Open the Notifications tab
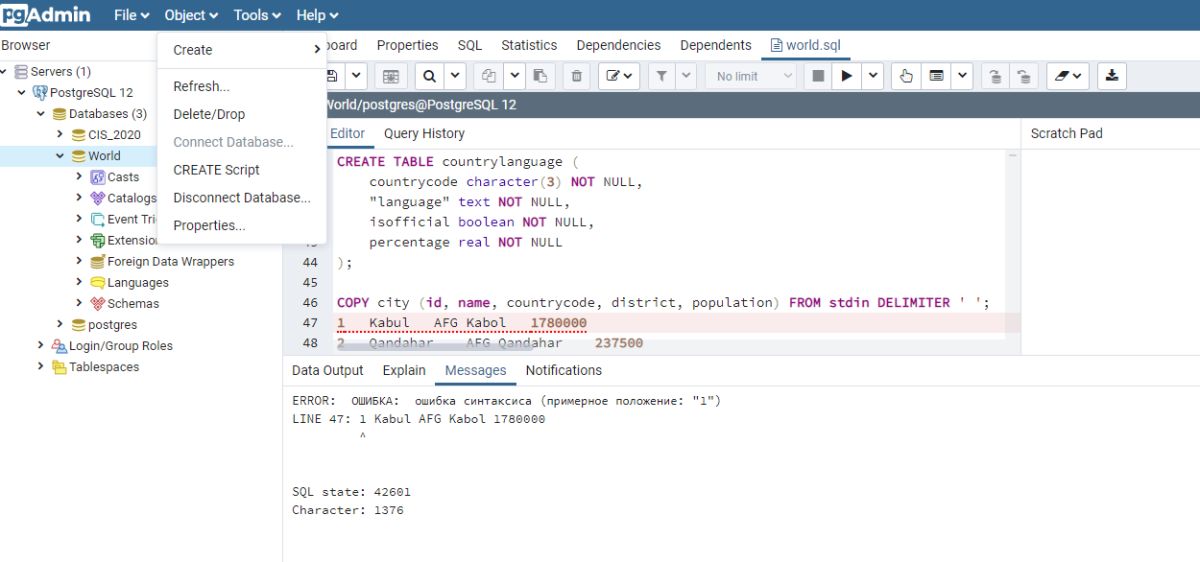Image resolution: width=1200 pixels, height=562 pixels. pos(564,370)
